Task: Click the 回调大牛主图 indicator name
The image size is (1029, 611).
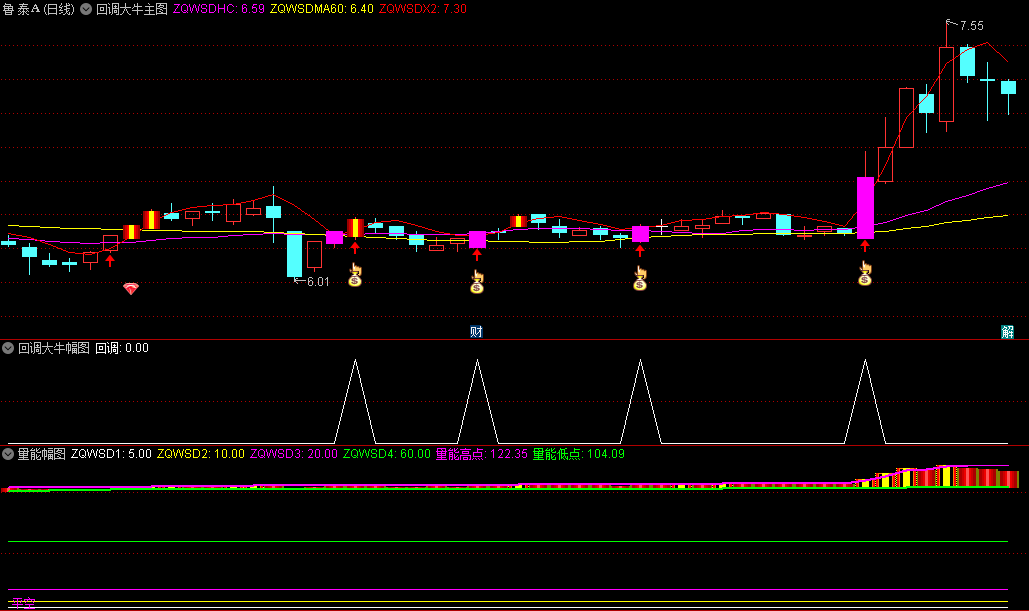Action: 132,9
